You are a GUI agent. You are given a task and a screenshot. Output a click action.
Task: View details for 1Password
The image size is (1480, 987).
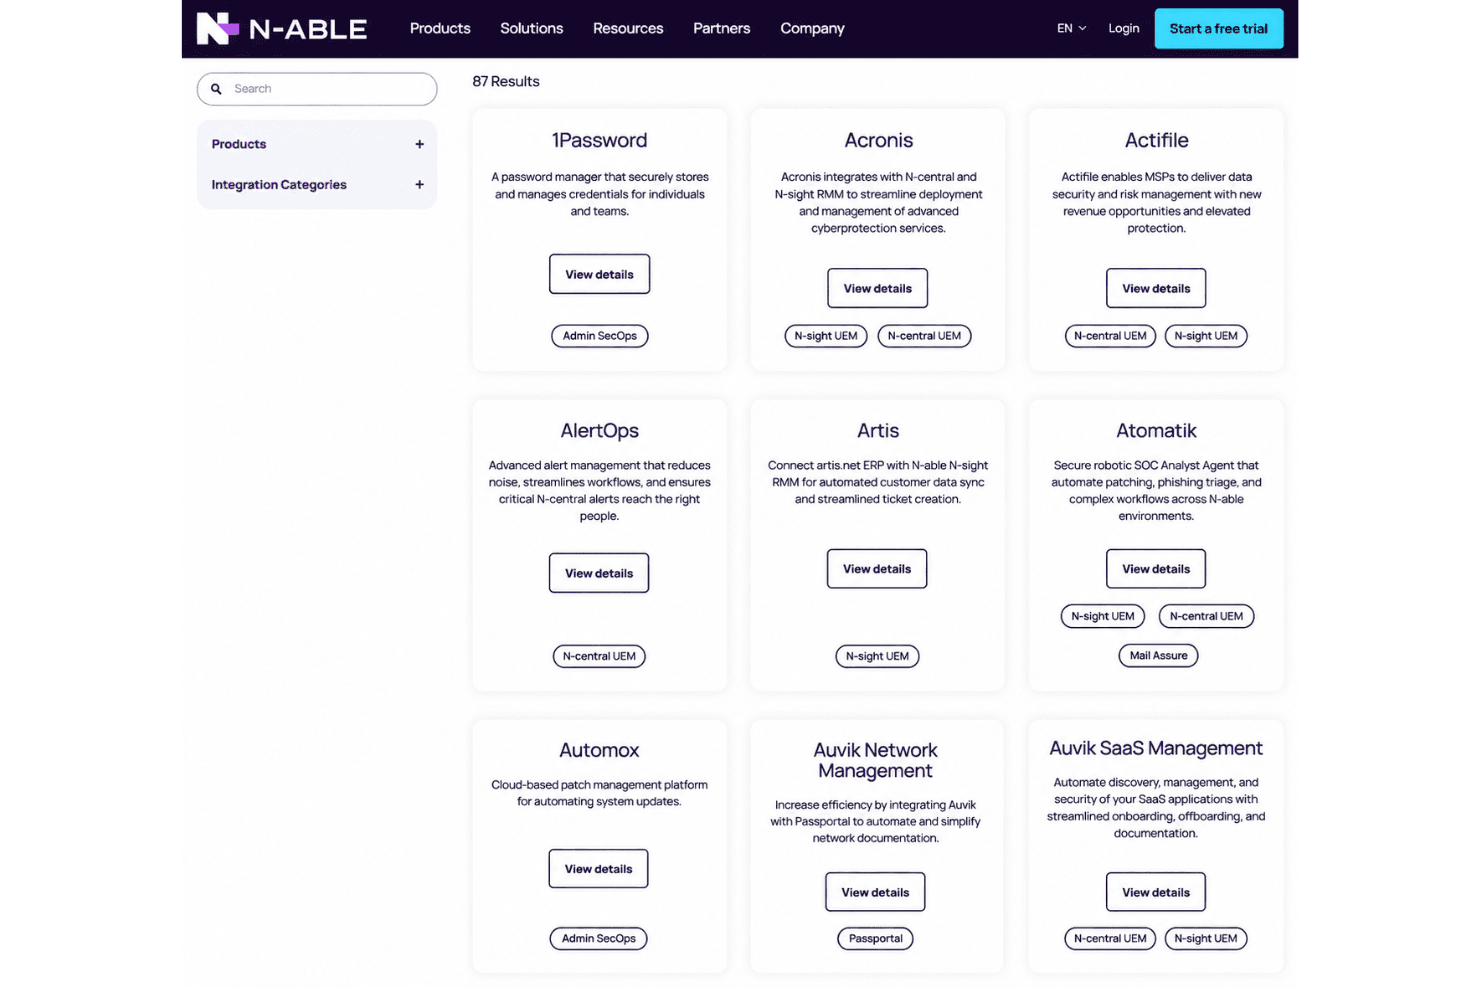[x=599, y=274]
